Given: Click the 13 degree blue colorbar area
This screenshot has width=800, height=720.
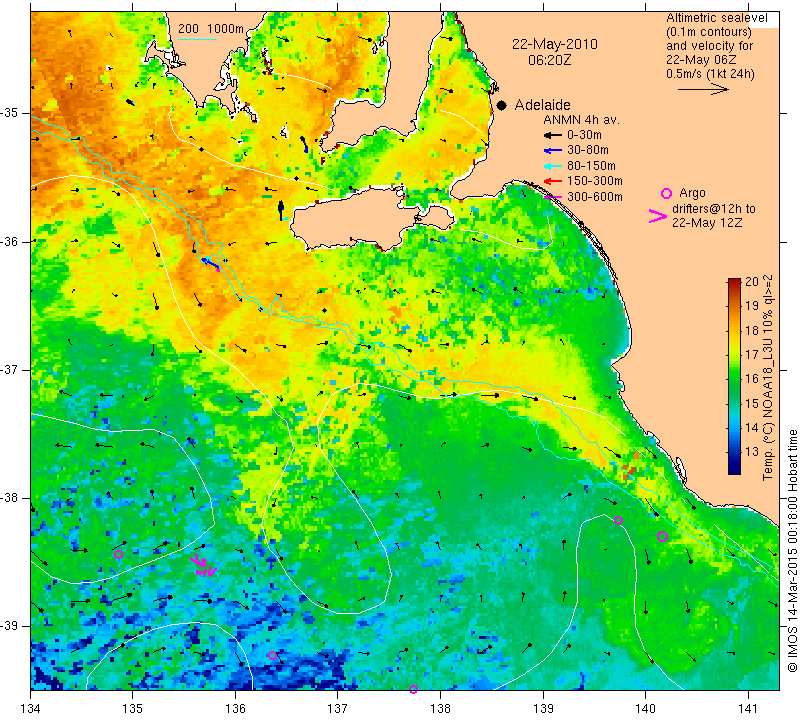Looking at the screenshot, I should (x=734, y=452).
